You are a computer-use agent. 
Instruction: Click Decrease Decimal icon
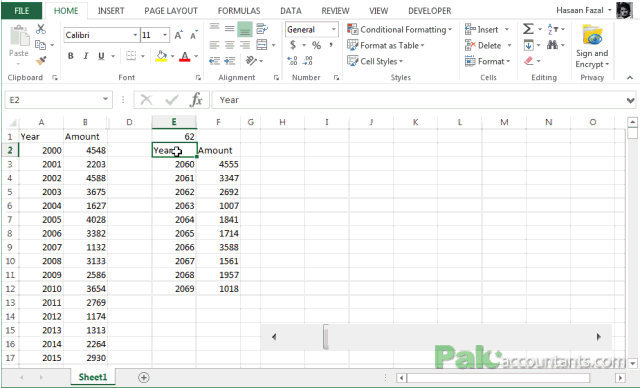tap(308, 61)
